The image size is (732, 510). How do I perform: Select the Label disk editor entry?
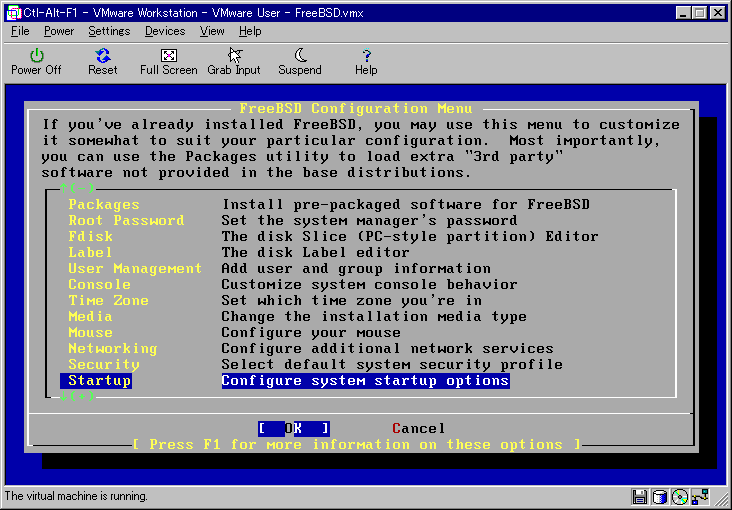[x=90, y=253]
